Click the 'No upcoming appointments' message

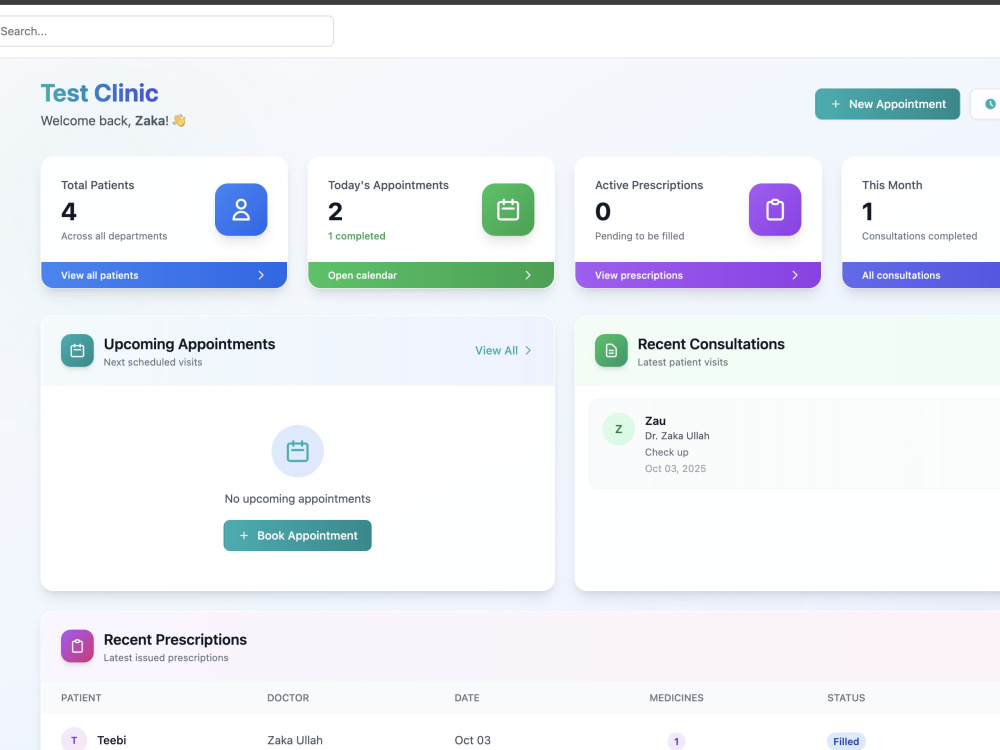click(x=297, y=499)
